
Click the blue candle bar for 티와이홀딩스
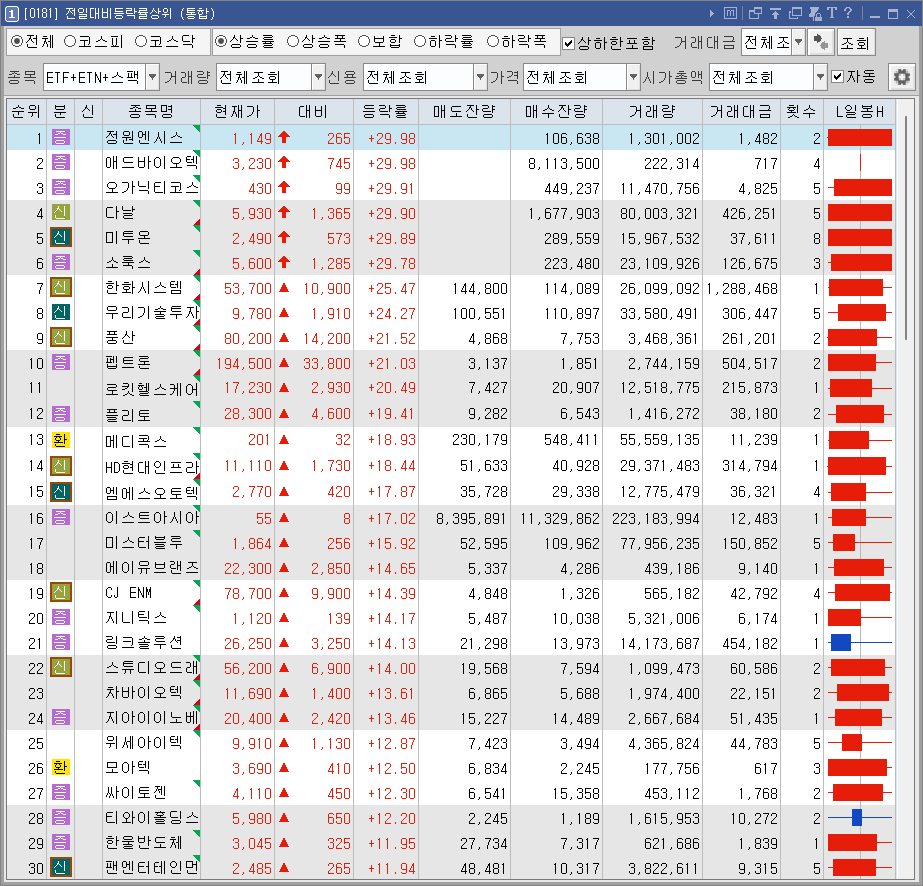[857, 817]
